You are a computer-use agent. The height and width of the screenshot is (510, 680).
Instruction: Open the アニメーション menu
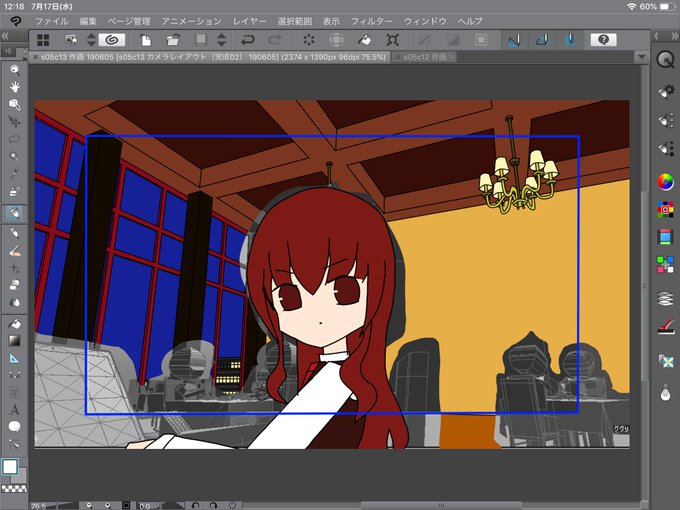click(x=191, y=21)
